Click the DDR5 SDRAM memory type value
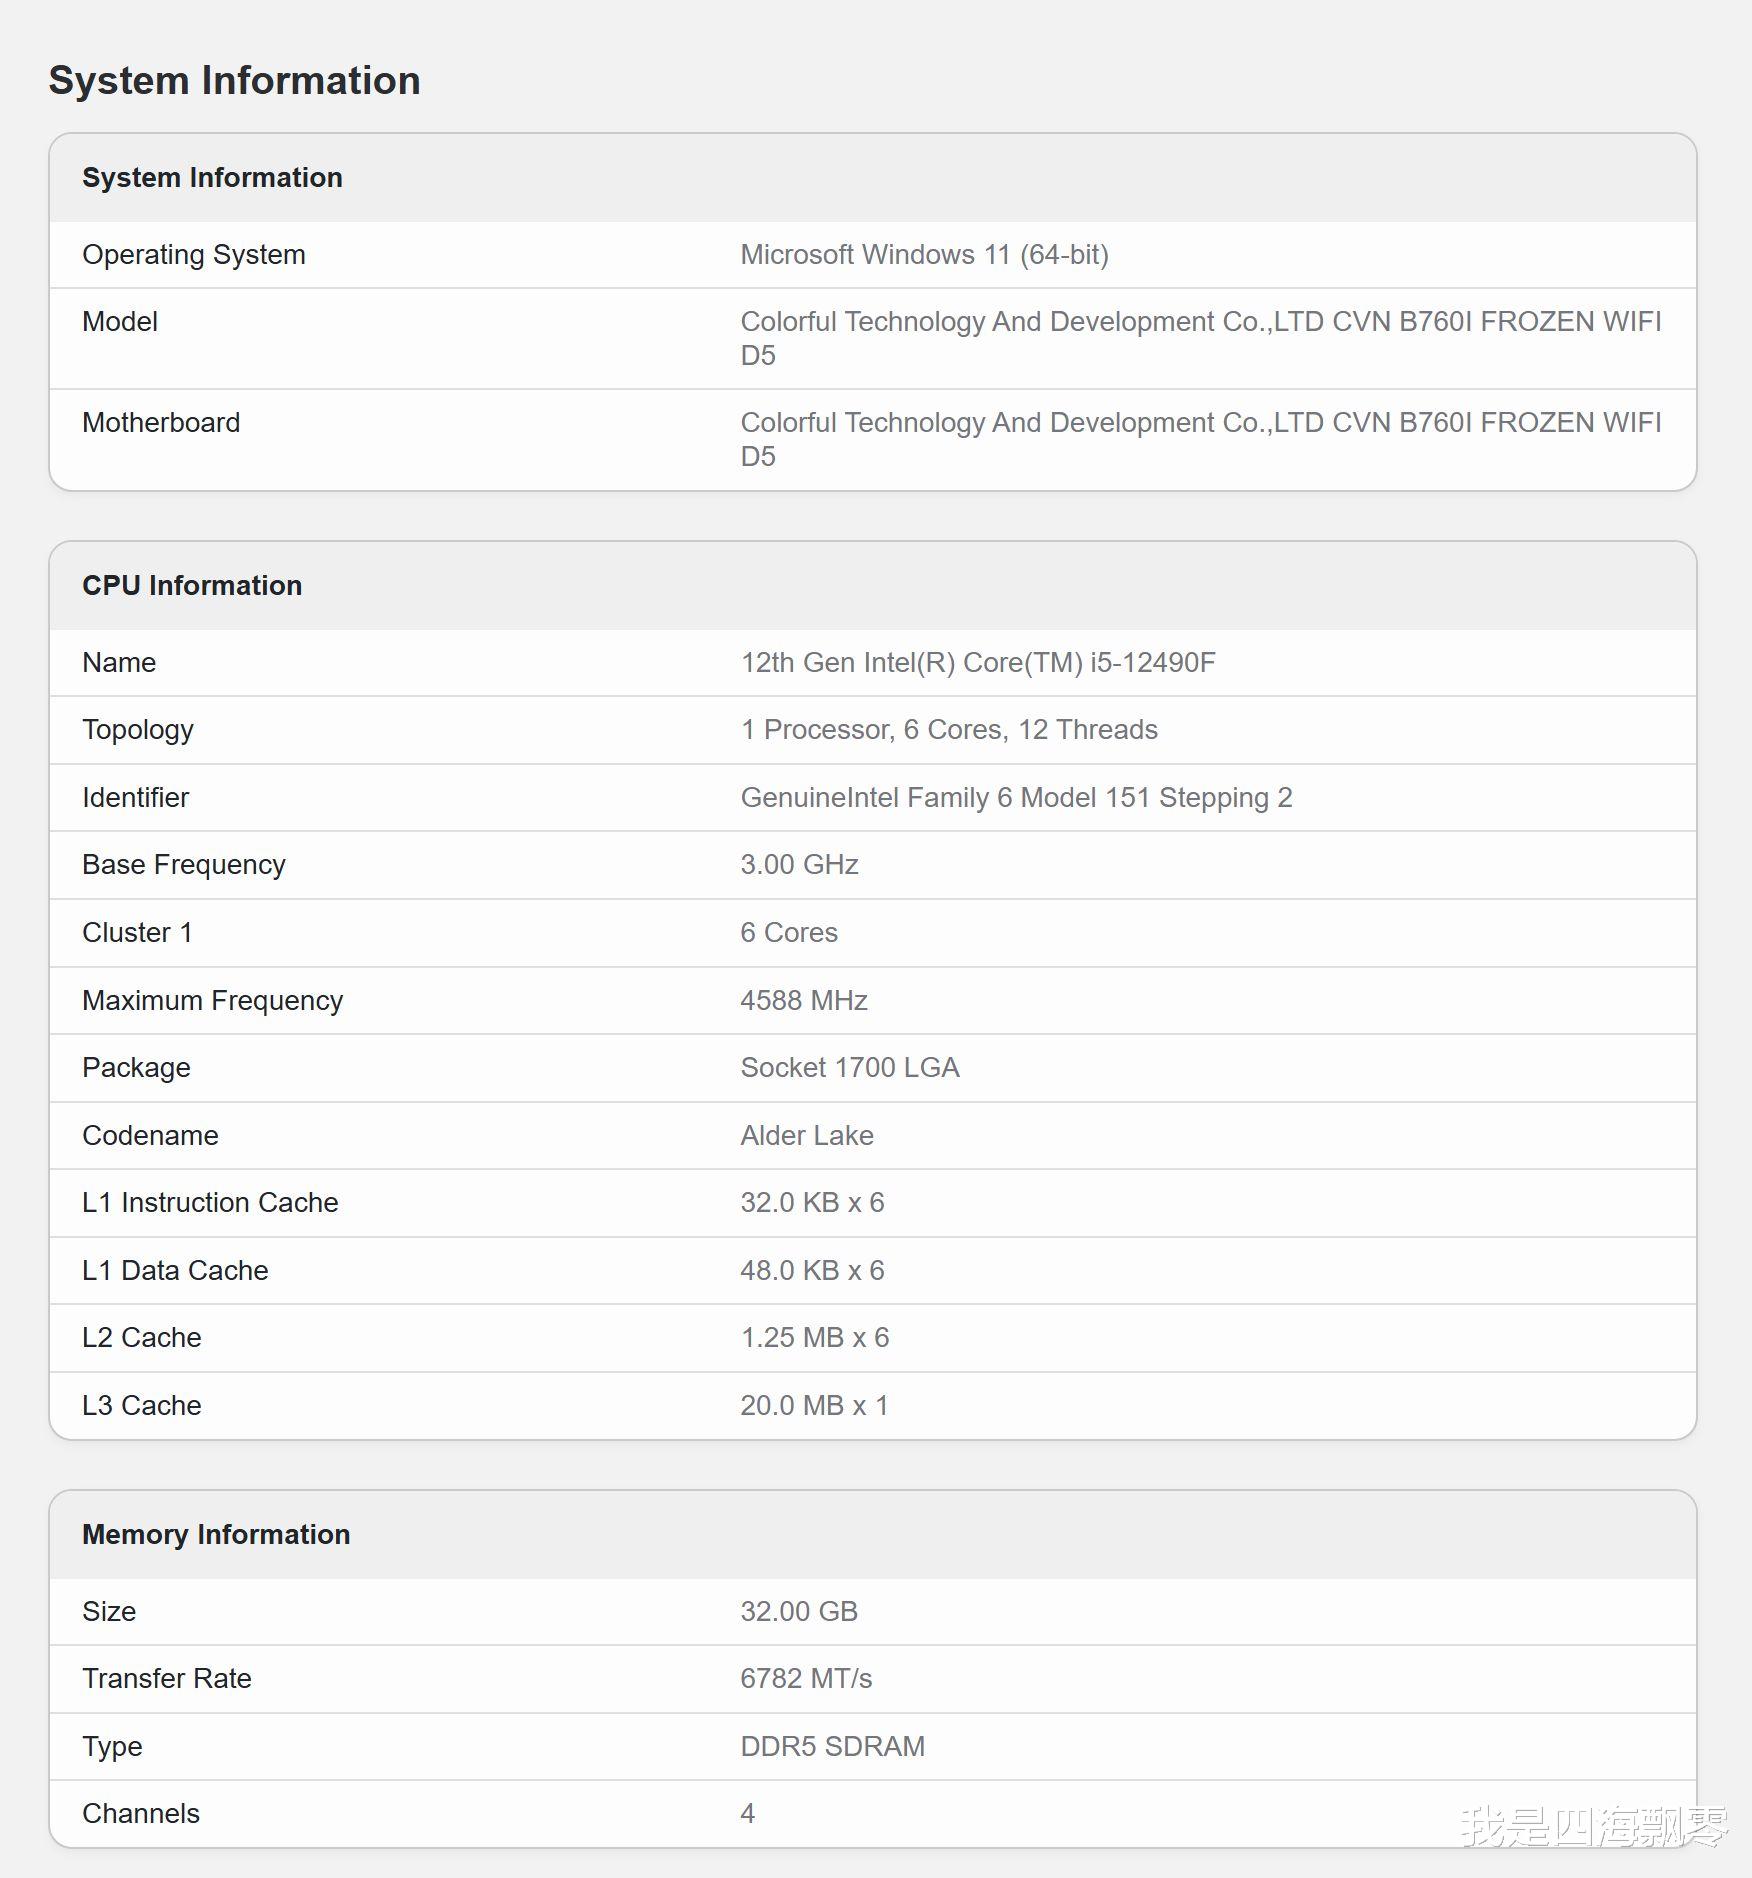This screenshot has height=1878, width=1752. point(832,1747)
